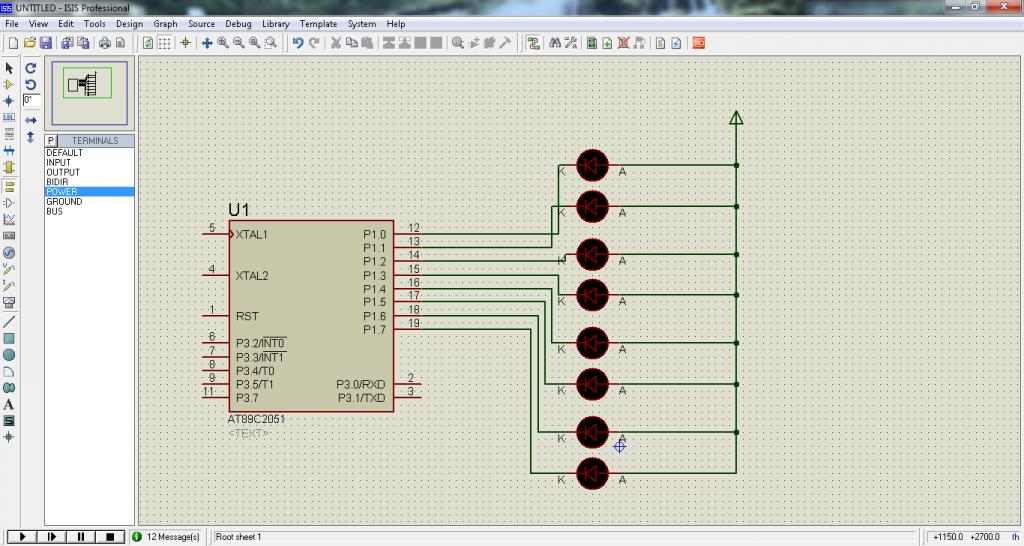
Task: Click the rotate clockwise icon
Action: tap(31, 68)
